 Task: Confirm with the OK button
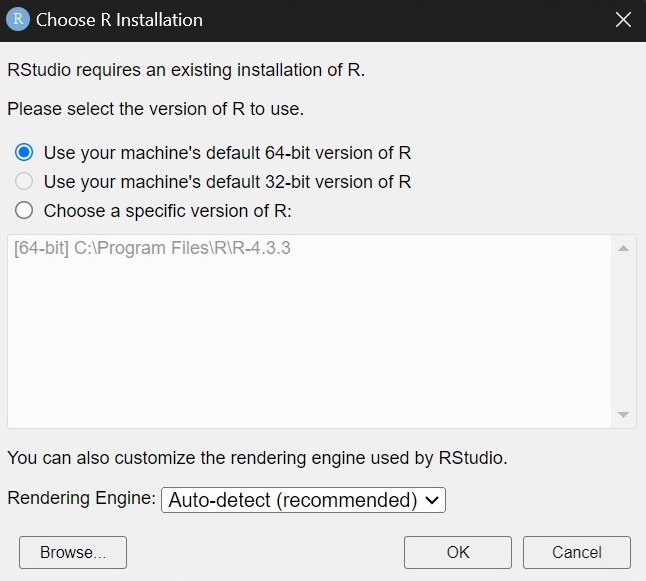458,552
